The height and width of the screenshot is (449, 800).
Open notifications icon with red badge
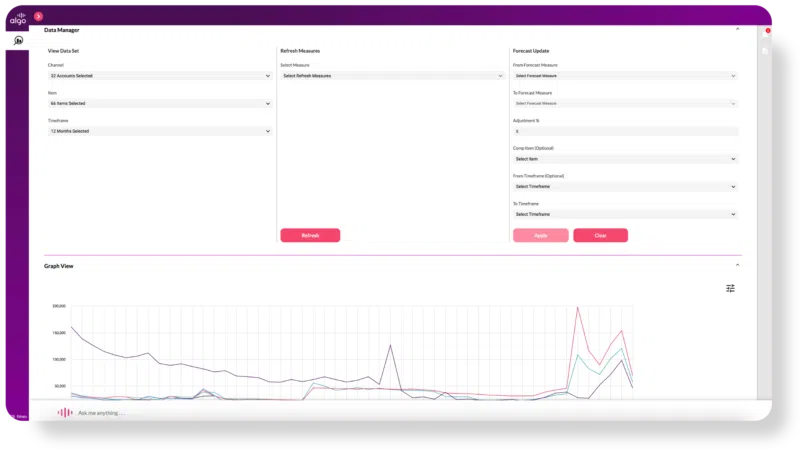[766, 32]
